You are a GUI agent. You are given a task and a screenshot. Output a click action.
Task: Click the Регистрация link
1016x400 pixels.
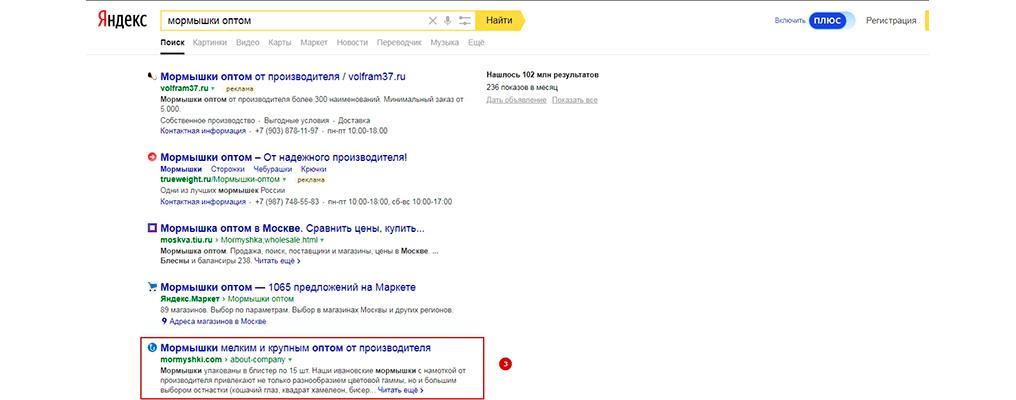click(x=892, y=21)
